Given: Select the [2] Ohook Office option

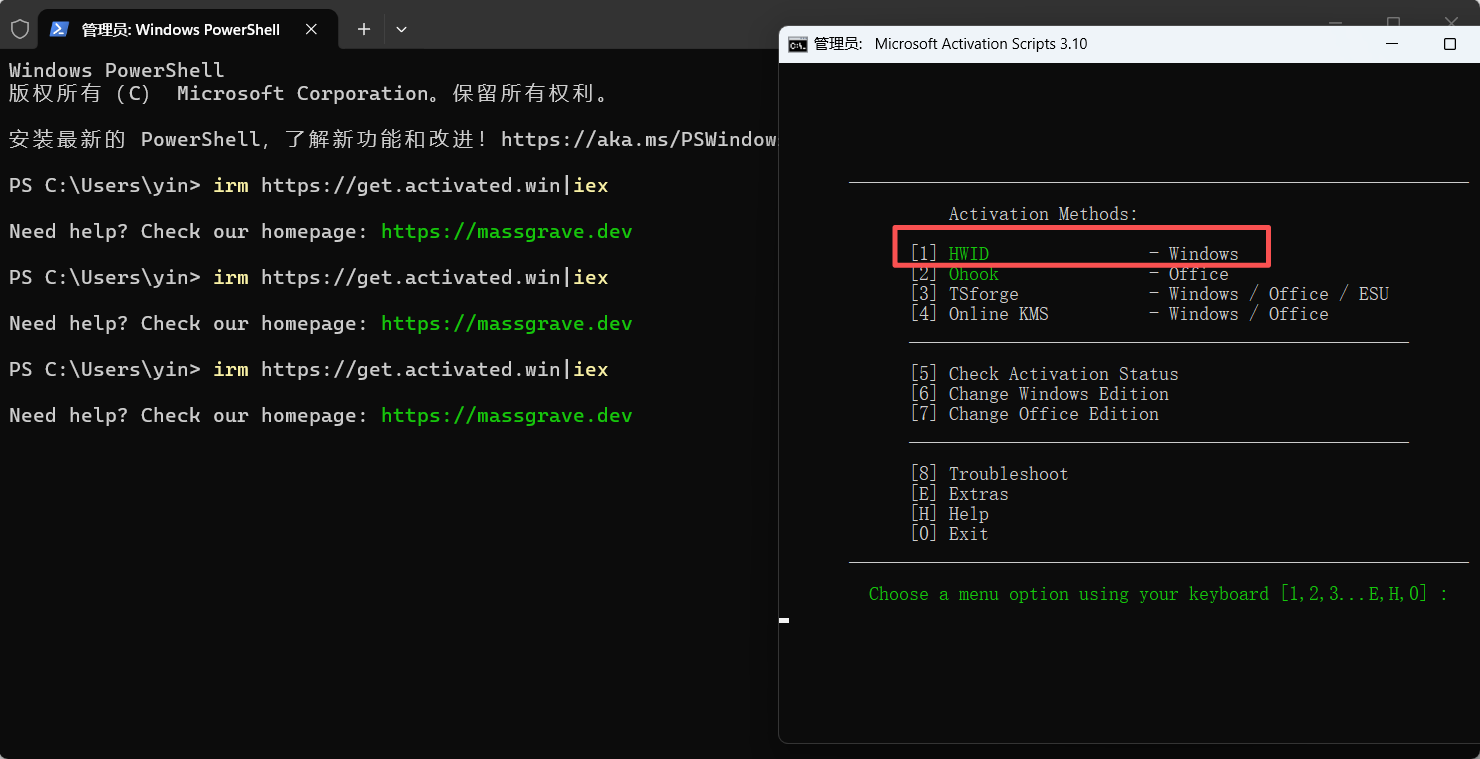Looking at the screenshot, I should point(1069,274).
